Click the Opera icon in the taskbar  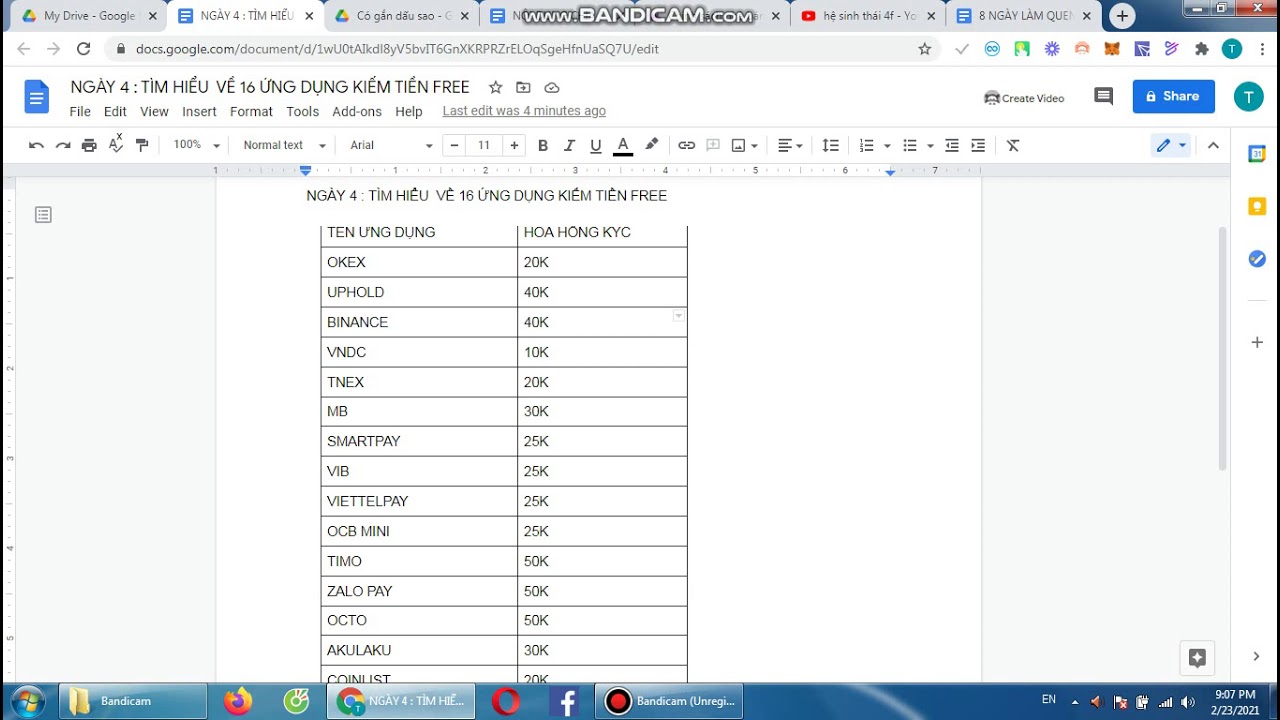pos(506,701)
